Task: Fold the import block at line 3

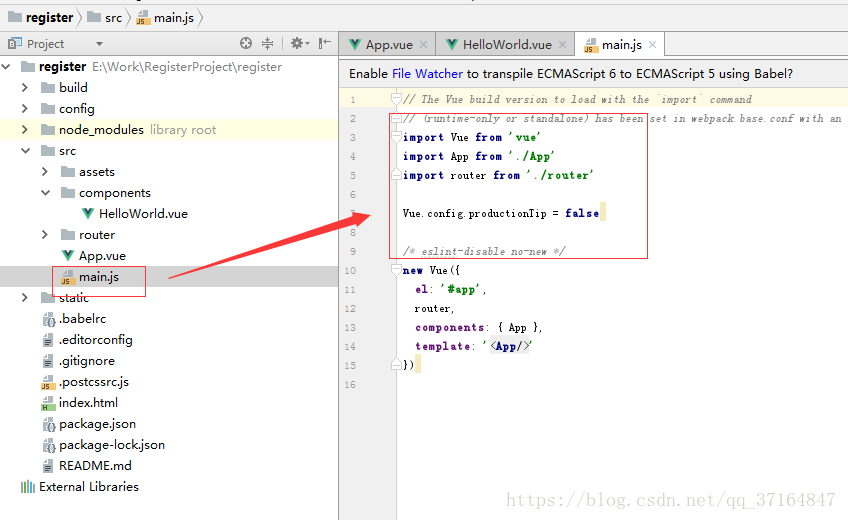Action: [x=396, y=137]
